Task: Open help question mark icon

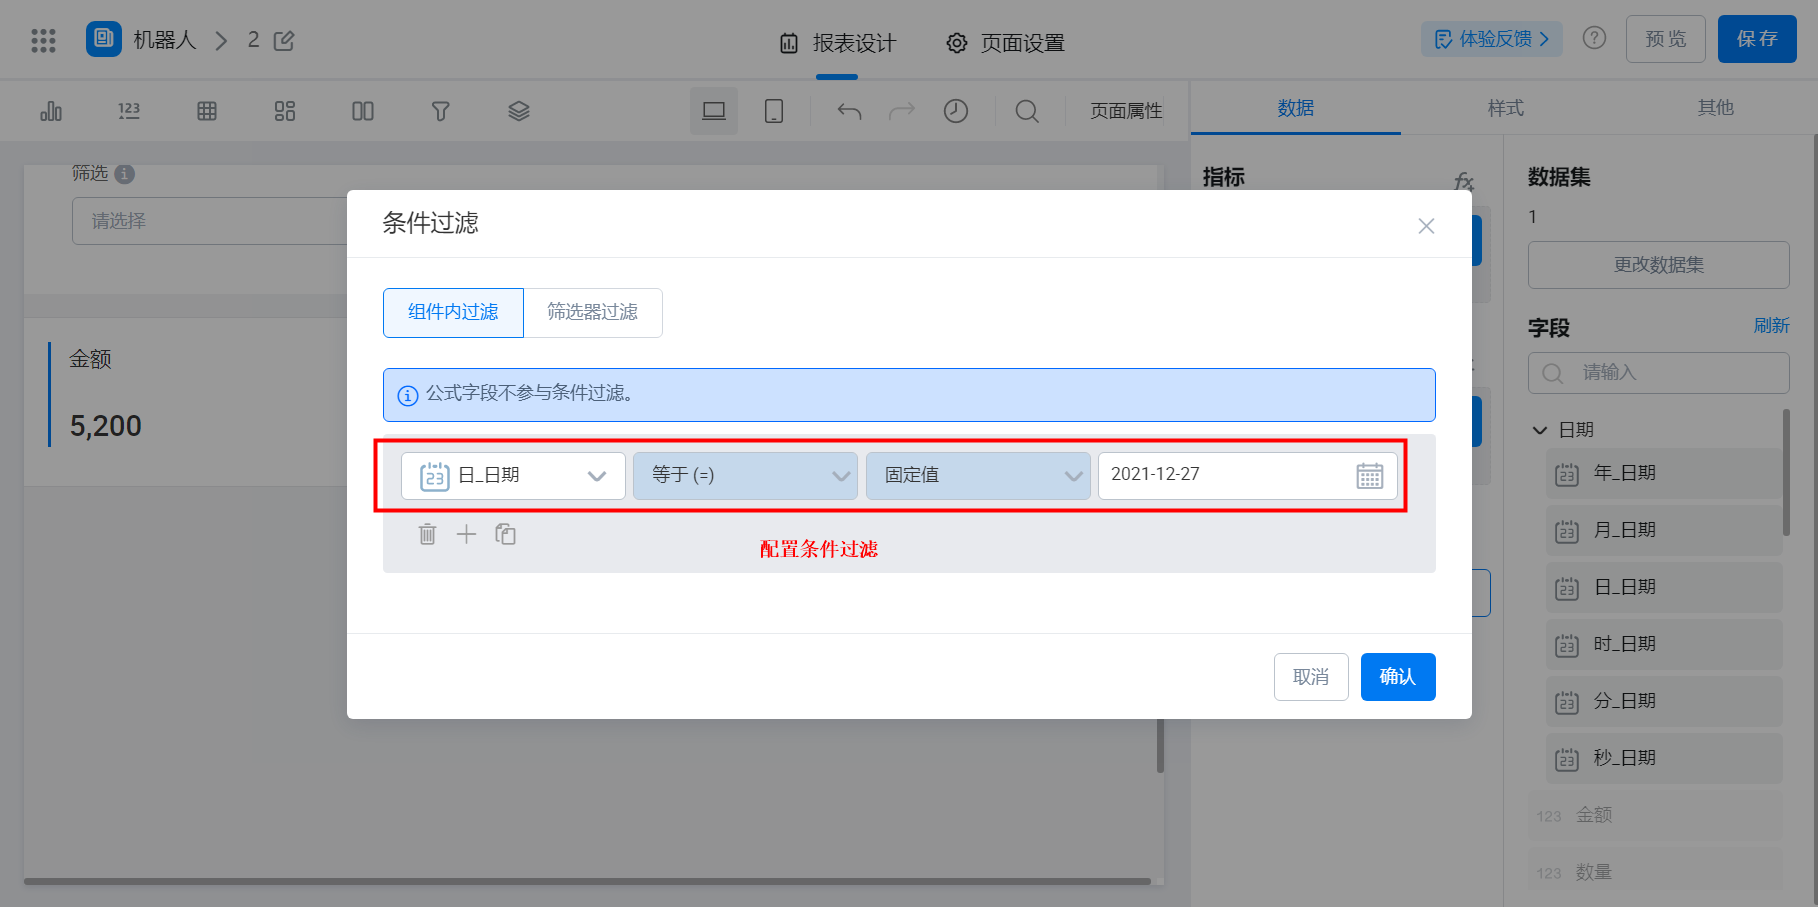Action: (x=1594, y=38)
